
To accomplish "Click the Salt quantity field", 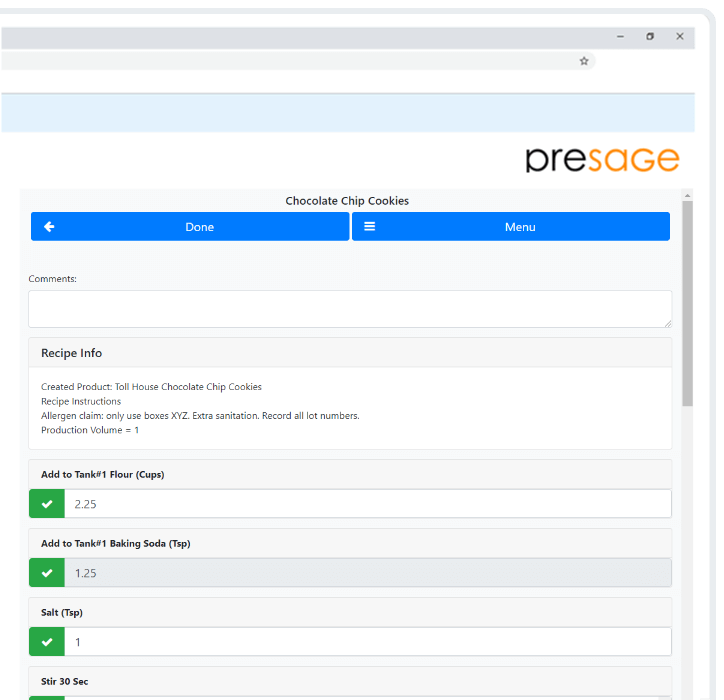I will pos(368,642).
